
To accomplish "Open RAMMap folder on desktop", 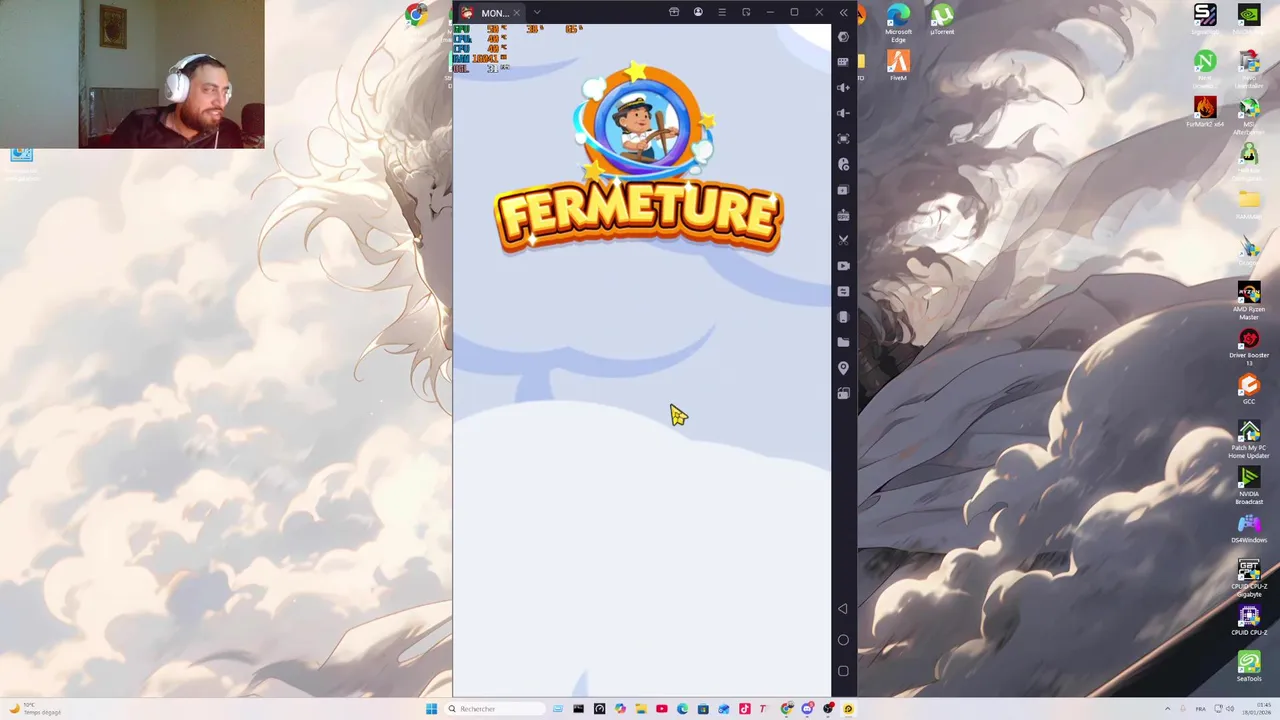I will [1249, 204].
